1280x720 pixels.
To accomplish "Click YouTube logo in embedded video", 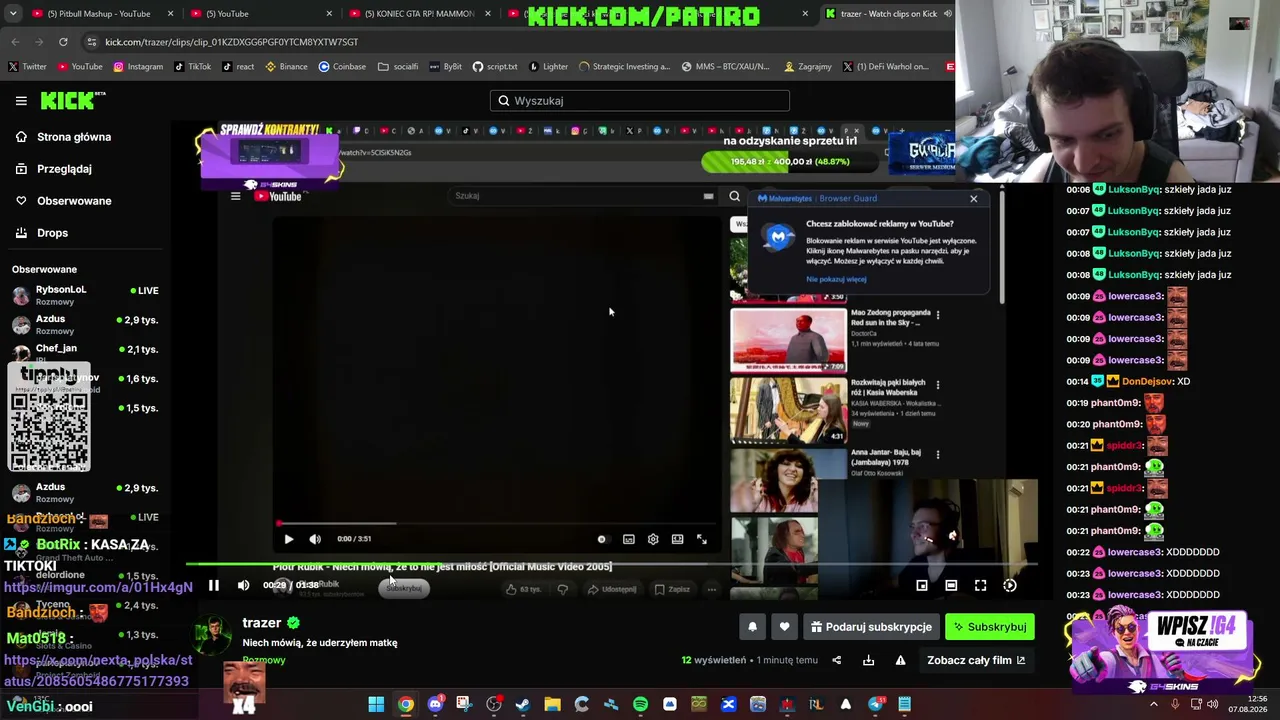I will (x=278, y=196).
